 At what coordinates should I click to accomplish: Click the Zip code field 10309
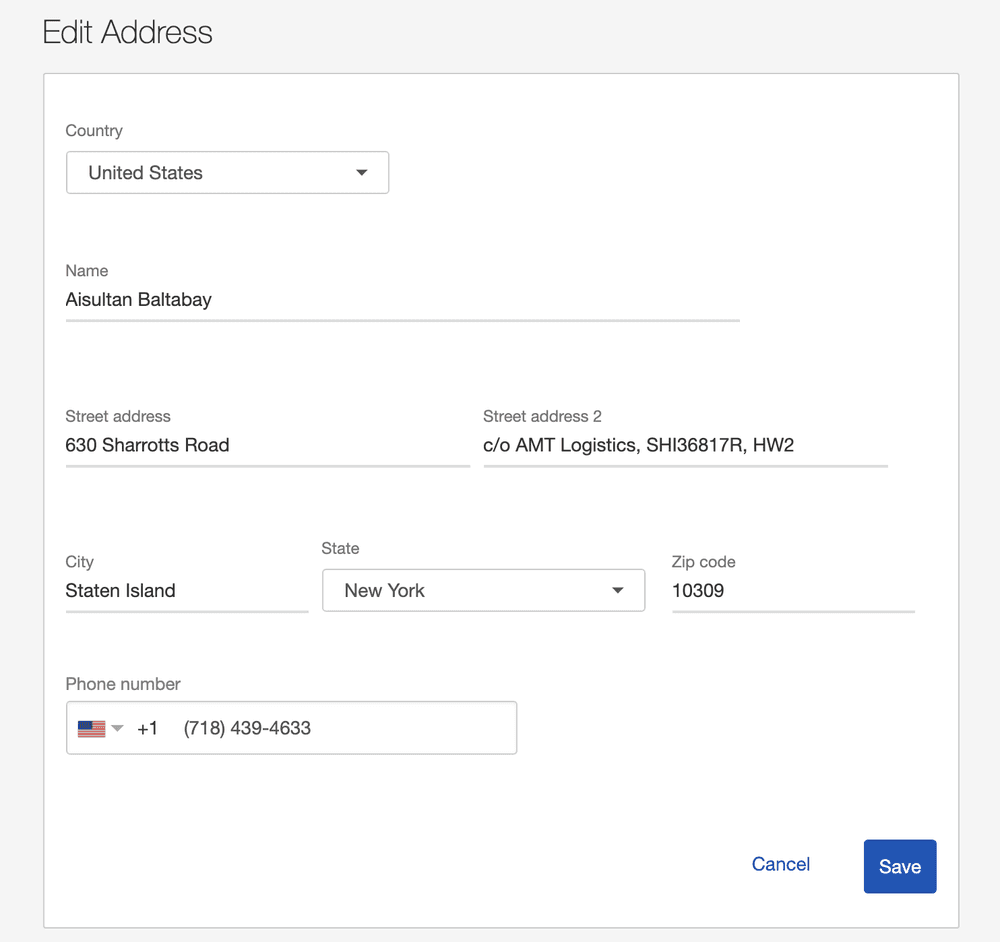pyautogui.click(x=793, y=591)
